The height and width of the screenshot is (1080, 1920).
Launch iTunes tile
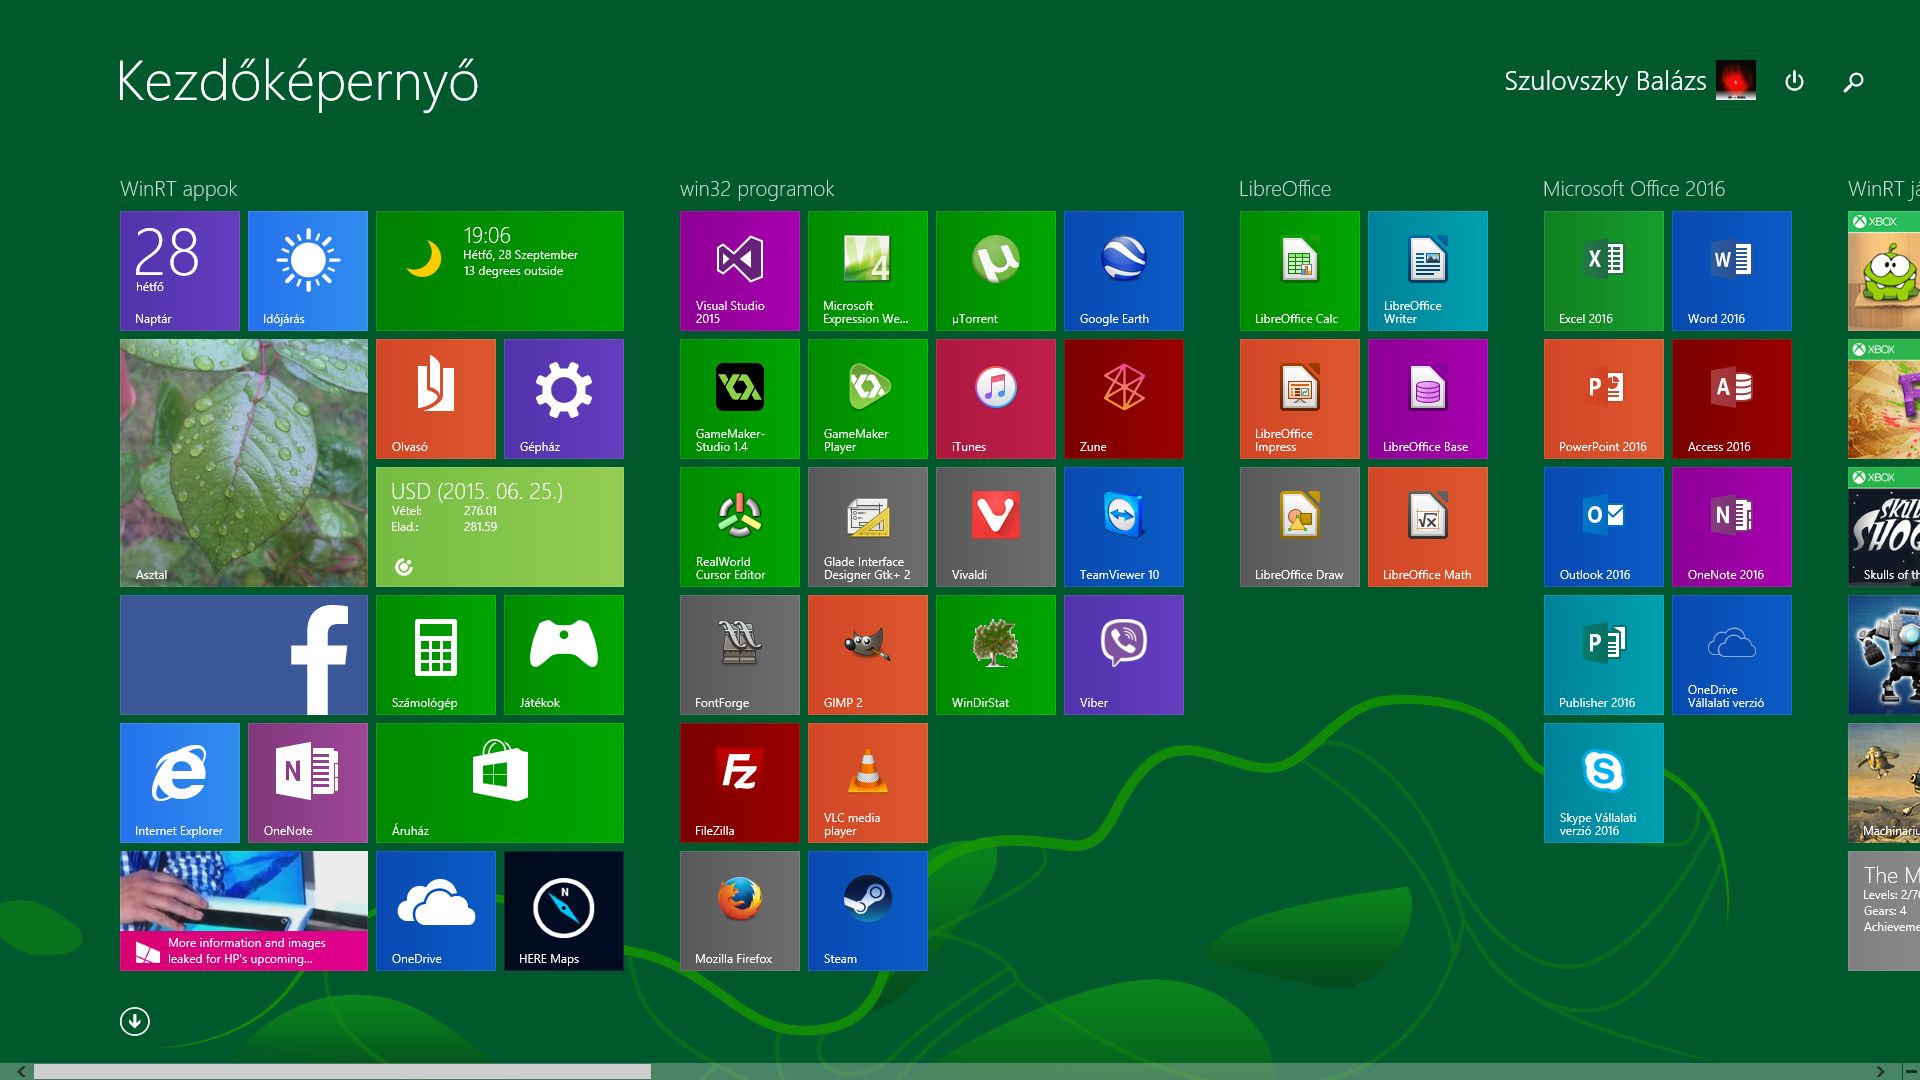coord(996,399)
